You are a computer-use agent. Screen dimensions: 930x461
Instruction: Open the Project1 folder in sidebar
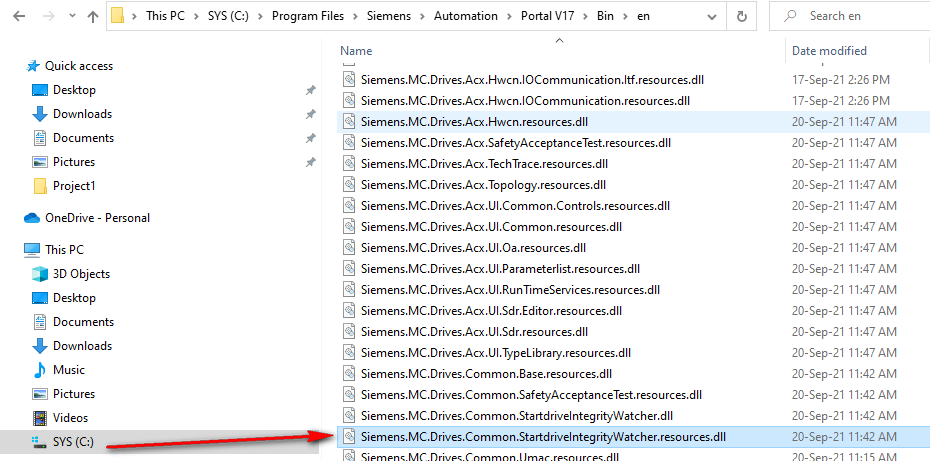pyautogui.click(x=74, y=186)
